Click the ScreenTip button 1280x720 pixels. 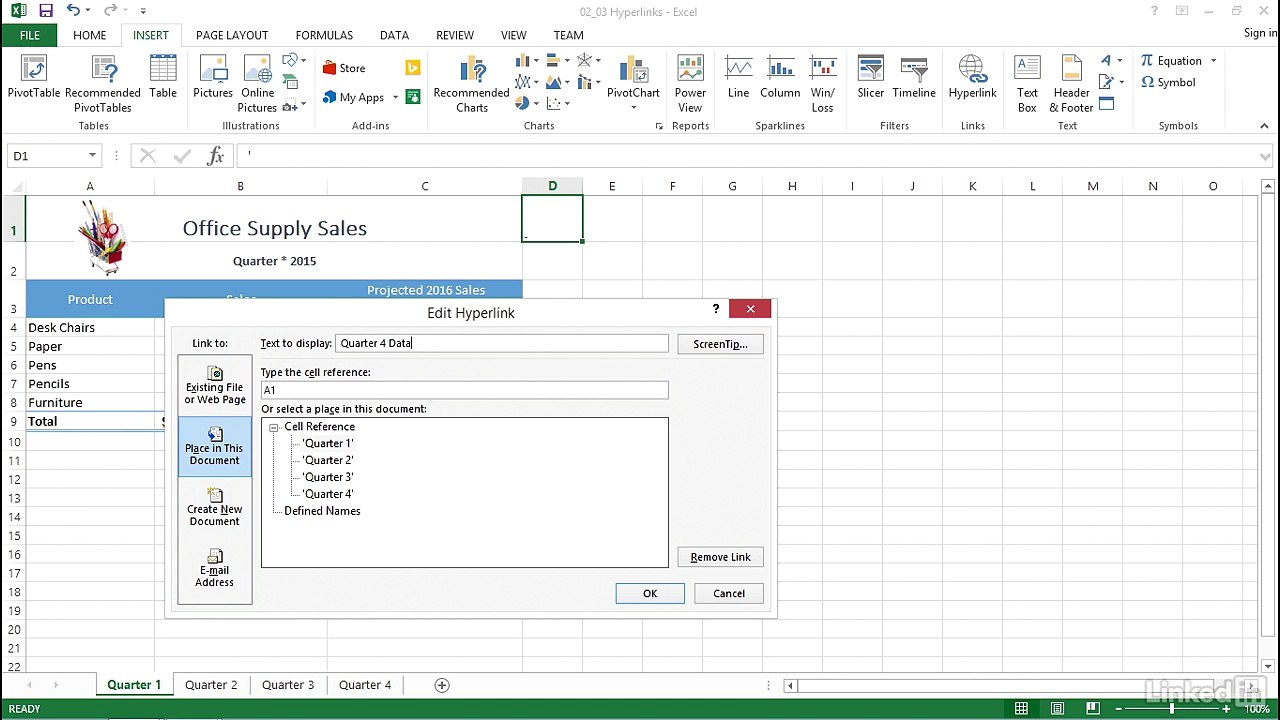(720, 344)
